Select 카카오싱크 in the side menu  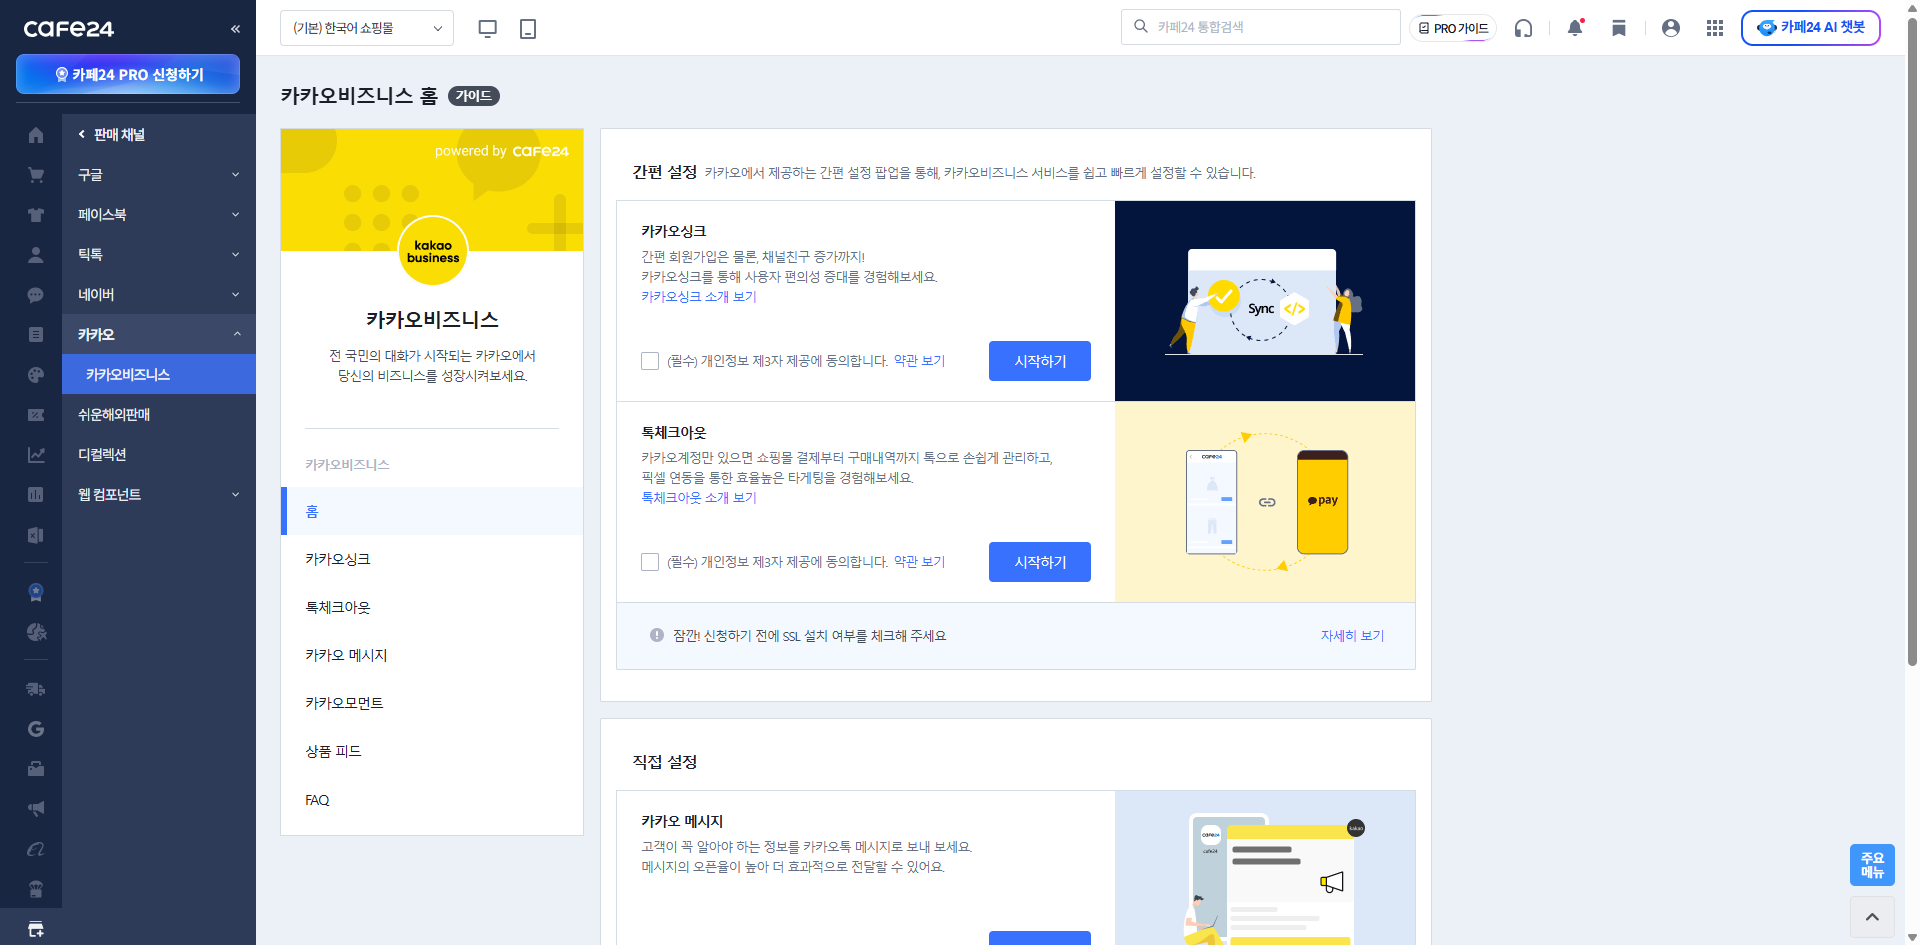click(x=338, y=559)
